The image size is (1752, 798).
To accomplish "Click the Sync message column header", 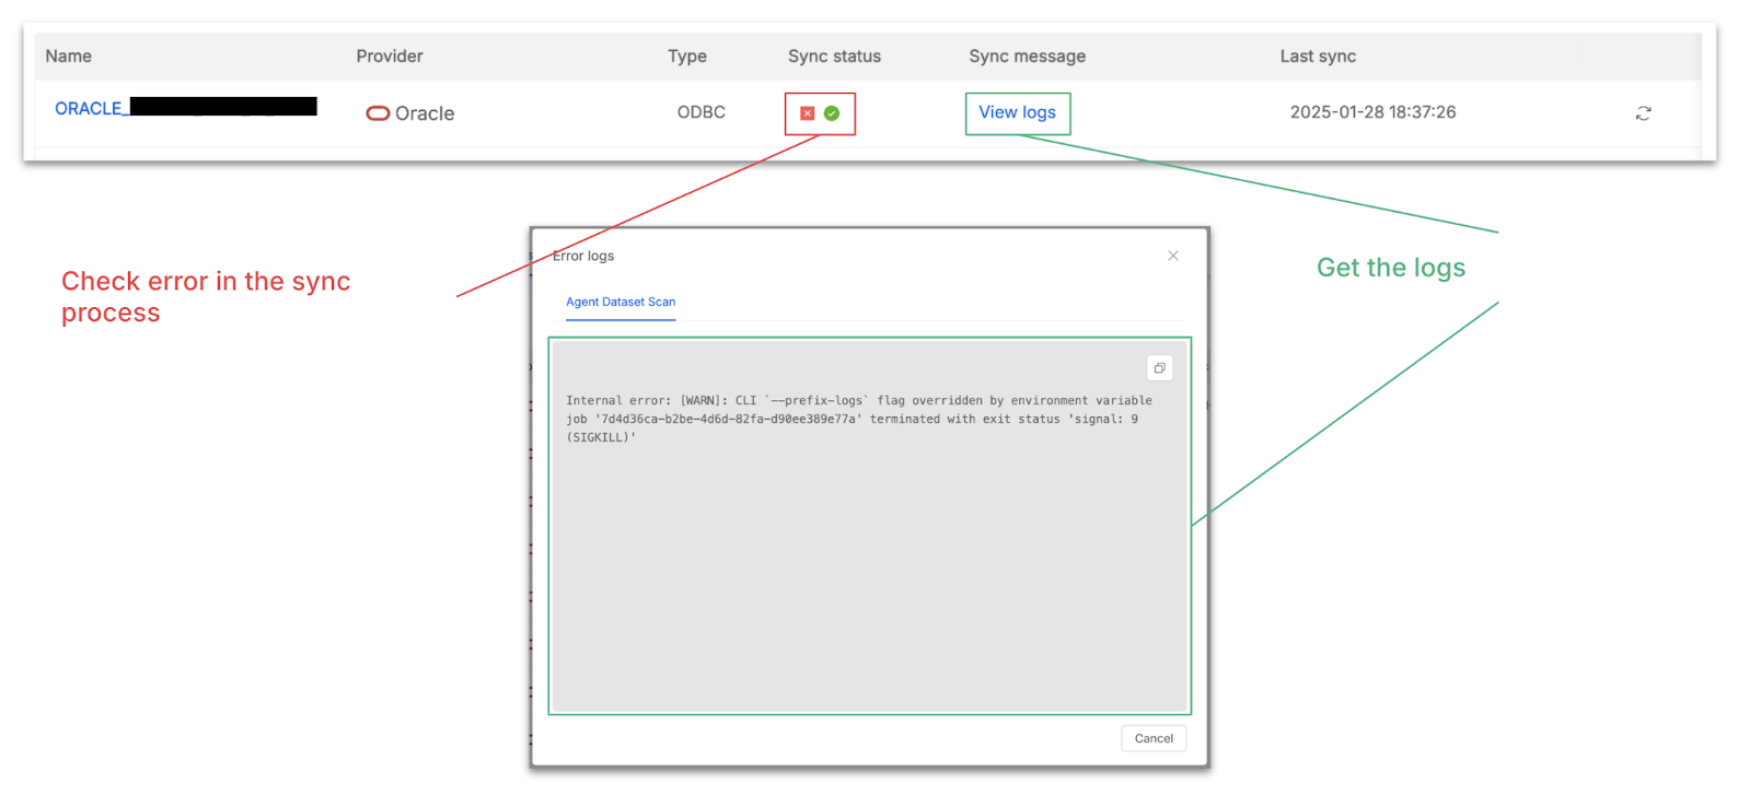I will tap(1026, 56).
